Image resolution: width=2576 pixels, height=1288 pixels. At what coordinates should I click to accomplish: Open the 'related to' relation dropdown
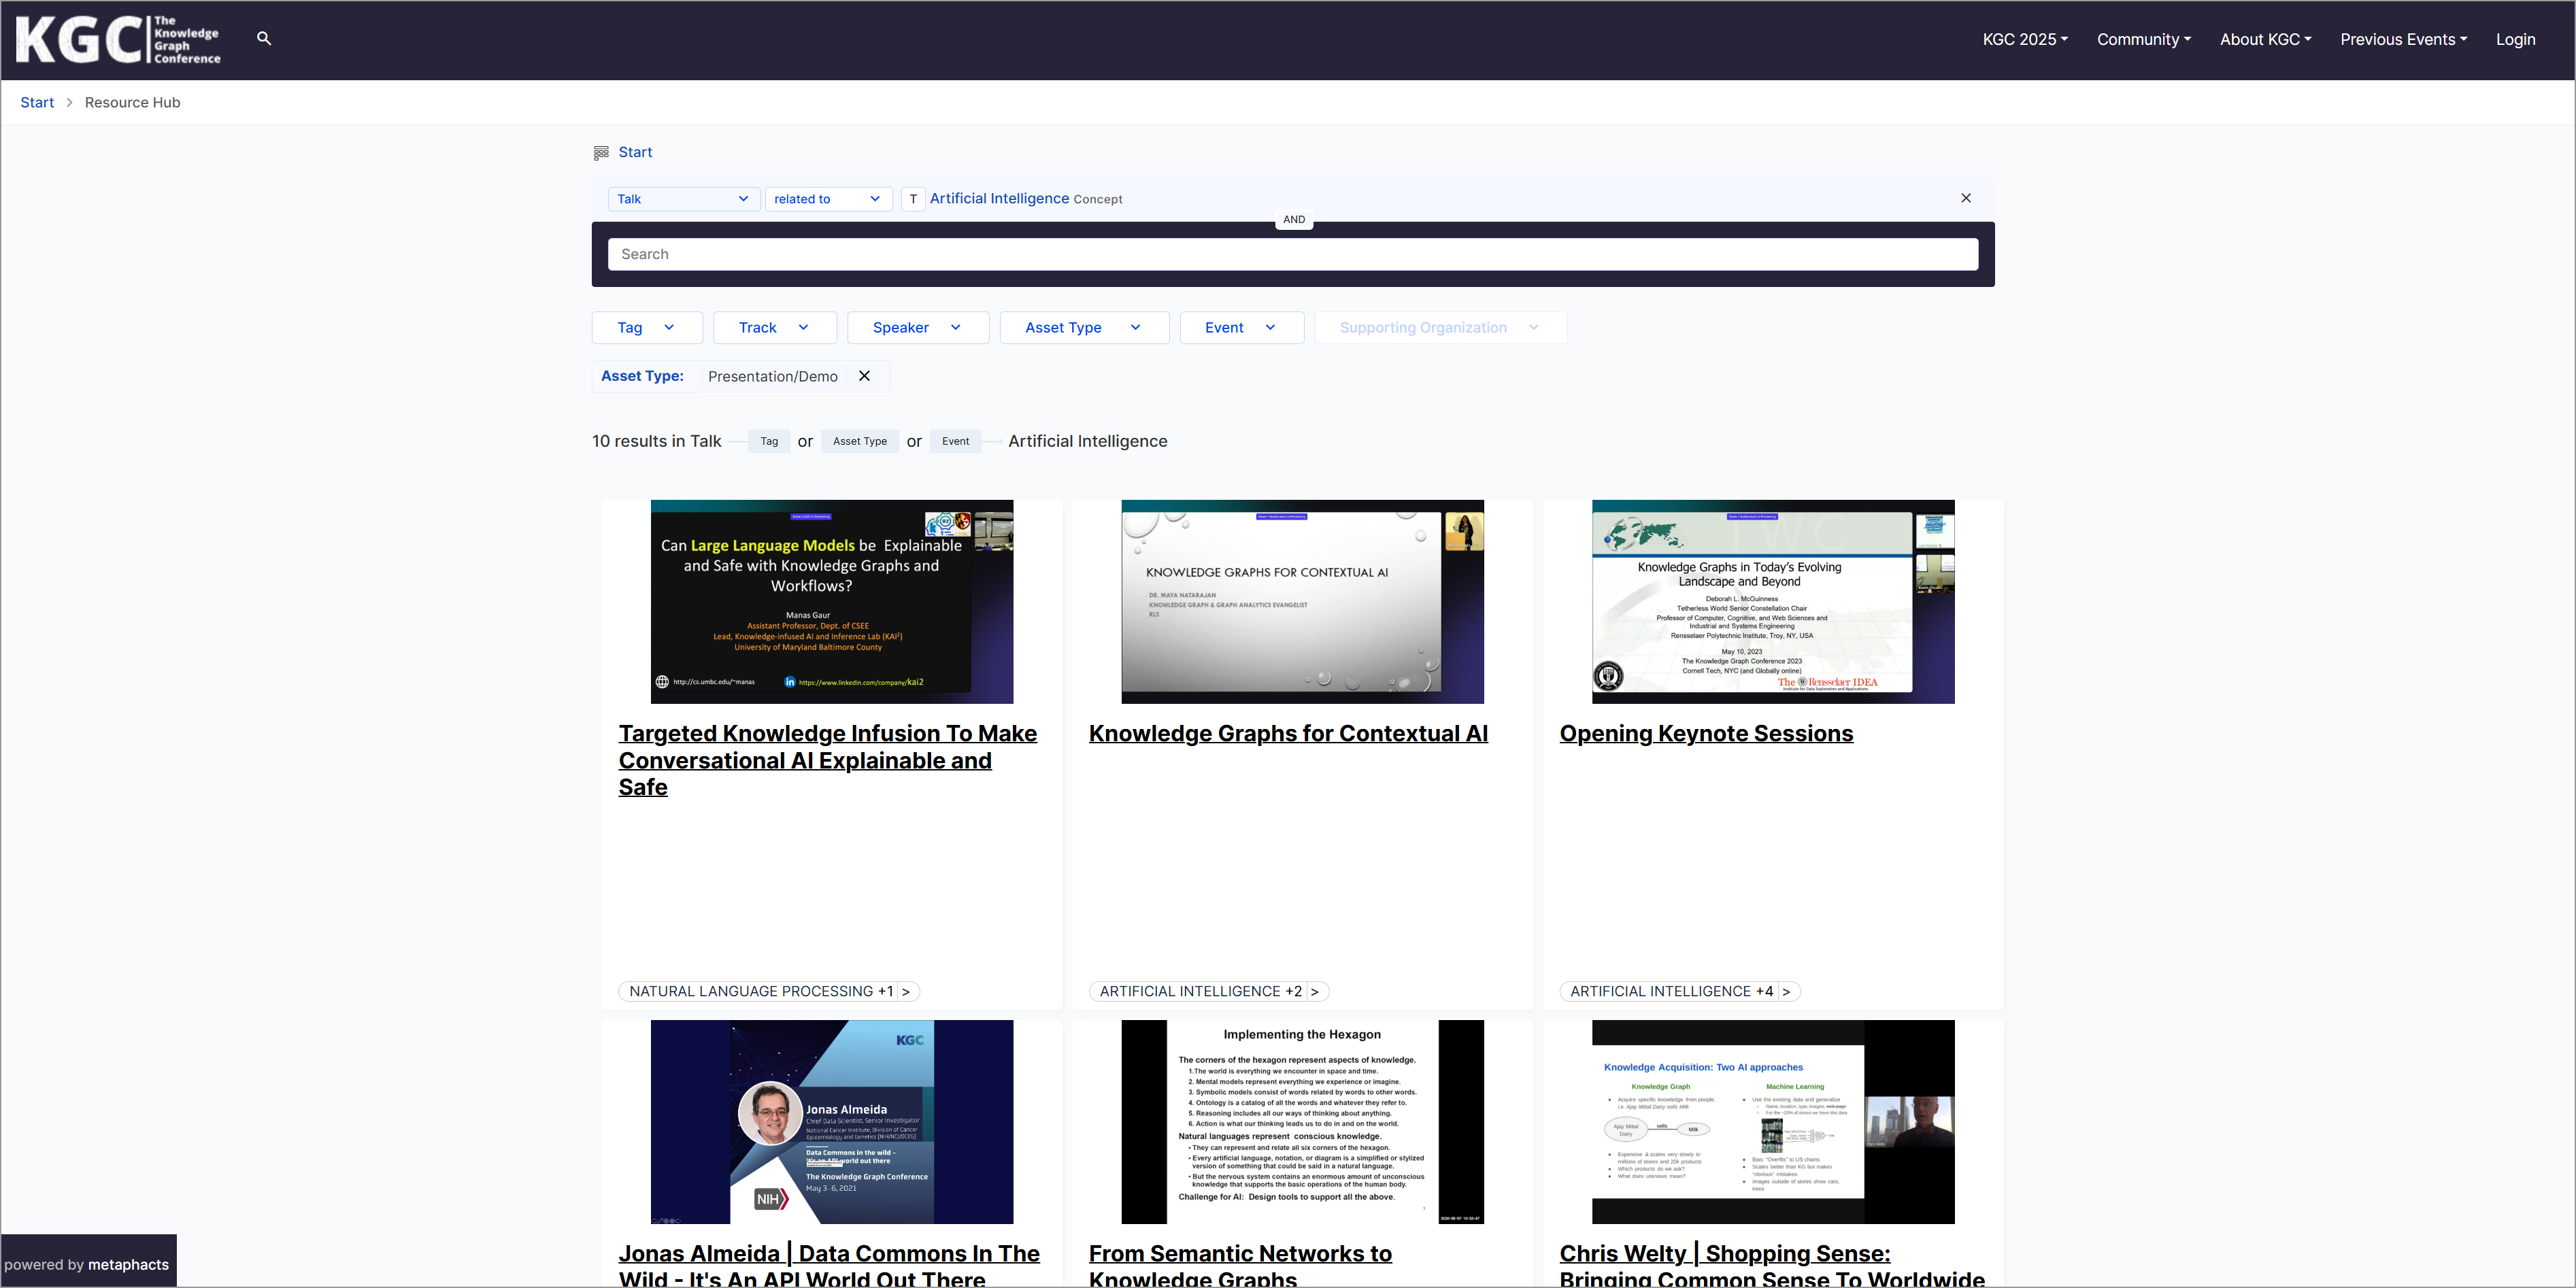tap(827, 199)
